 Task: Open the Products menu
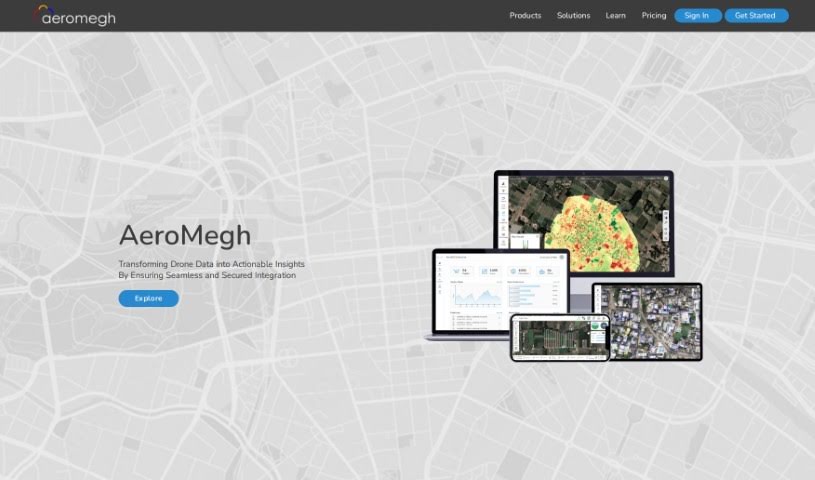(525, 16)
